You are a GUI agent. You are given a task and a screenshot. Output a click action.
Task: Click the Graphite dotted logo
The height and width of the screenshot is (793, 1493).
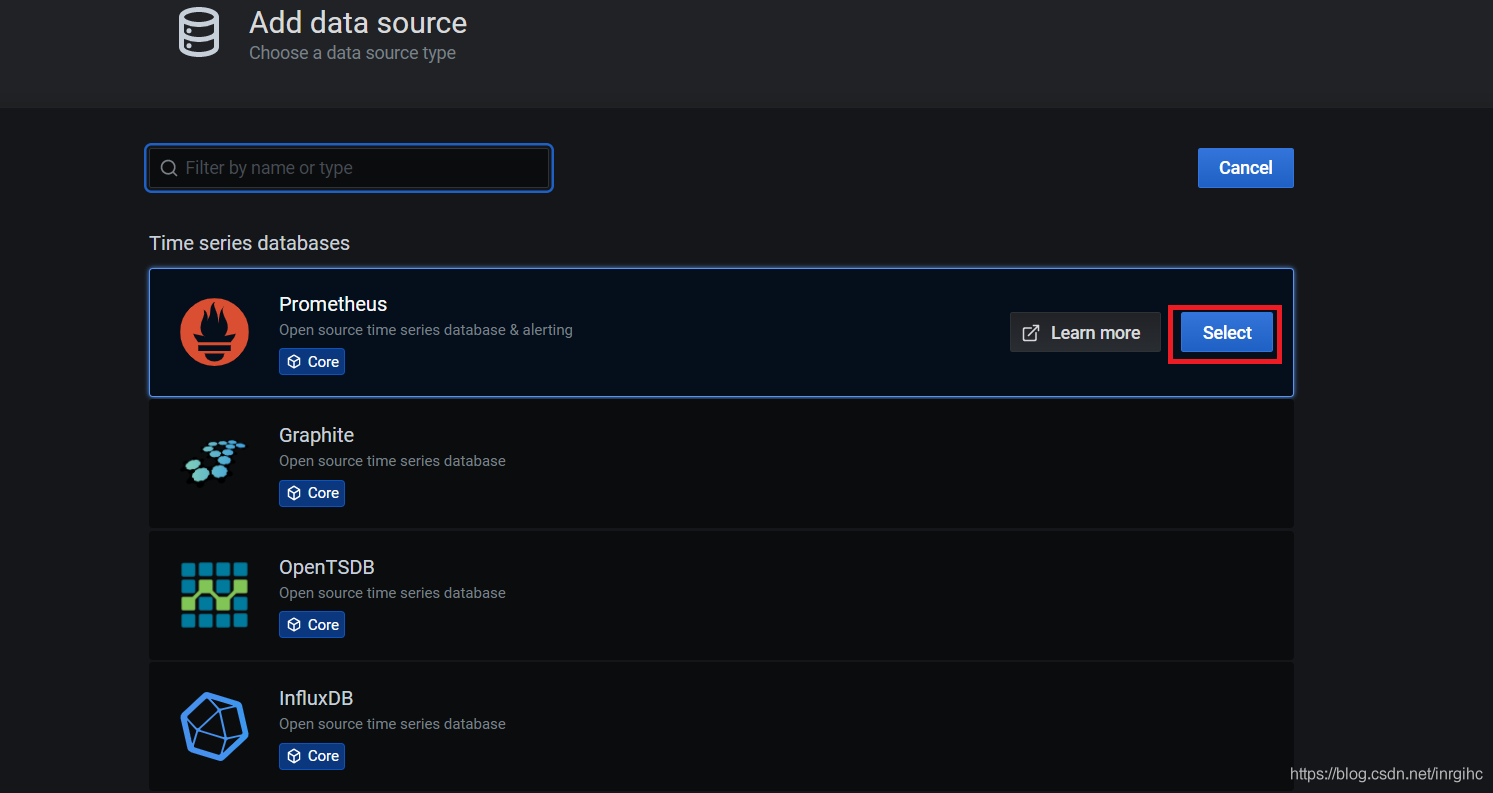click(214, 461)
